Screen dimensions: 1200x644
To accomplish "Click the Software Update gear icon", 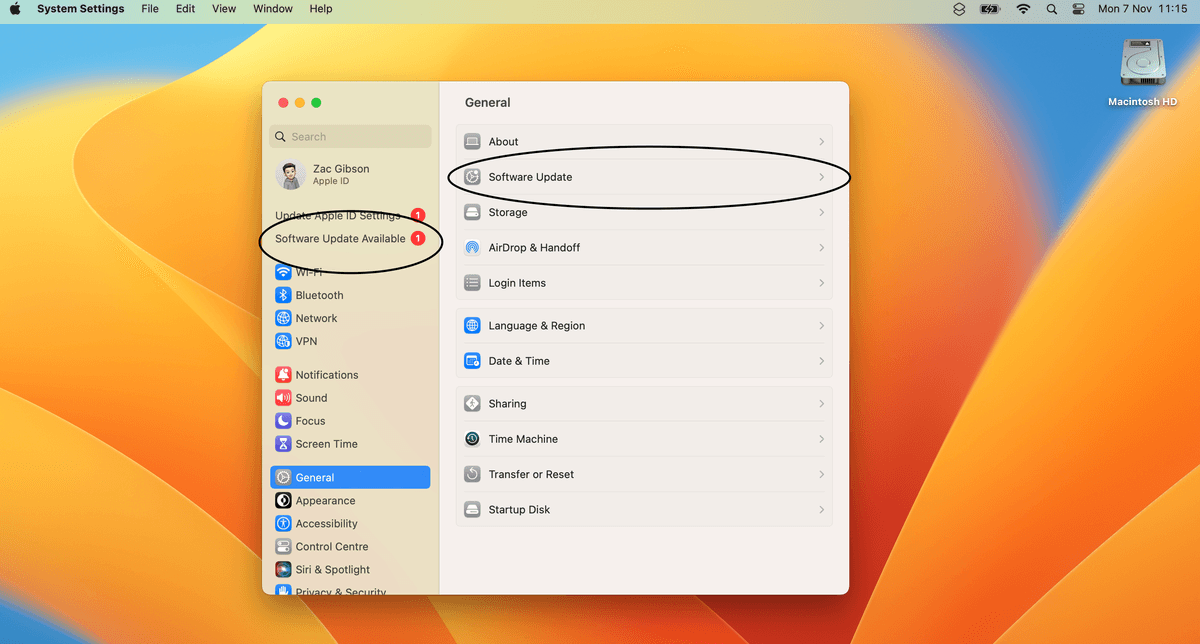I will coord(472,177).
